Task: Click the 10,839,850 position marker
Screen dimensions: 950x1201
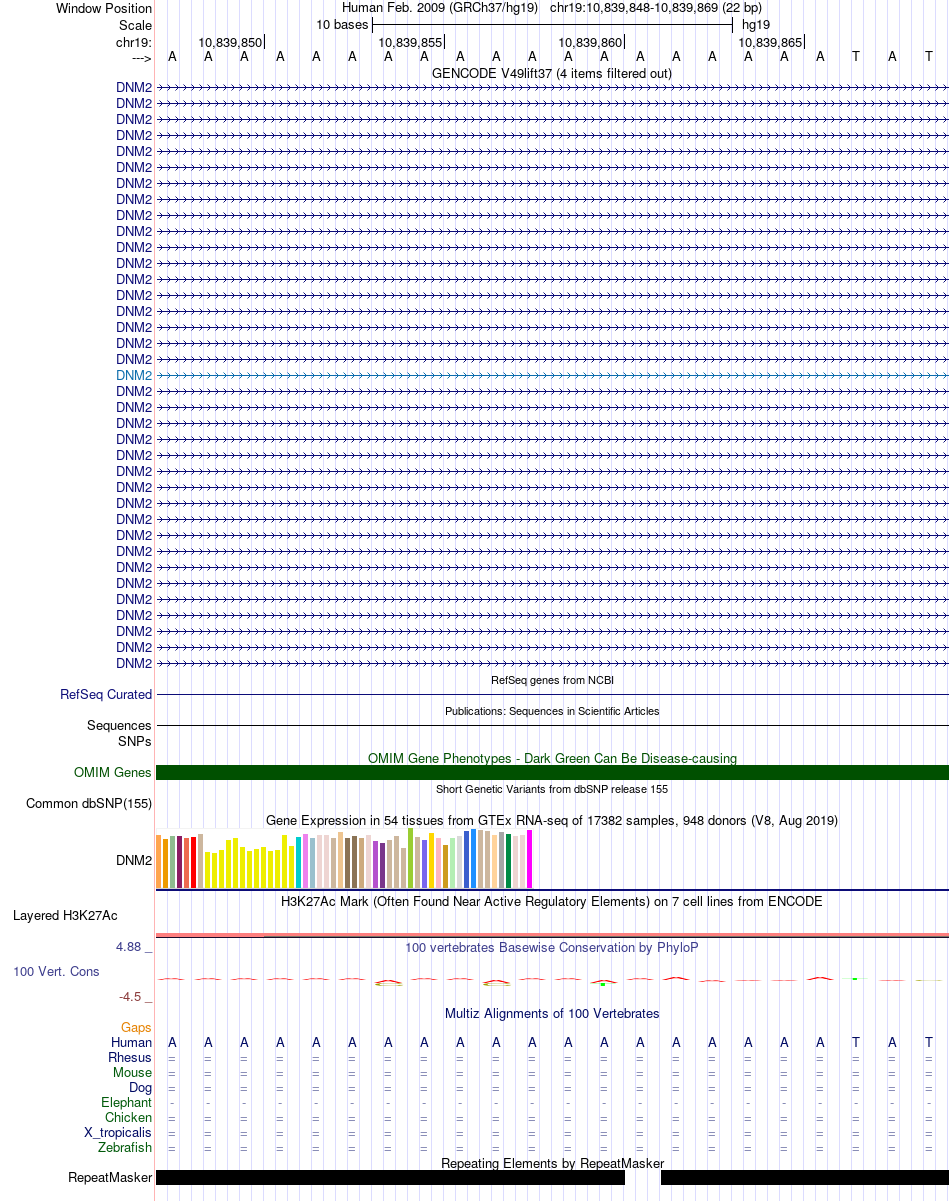Action: click(231, 42)
